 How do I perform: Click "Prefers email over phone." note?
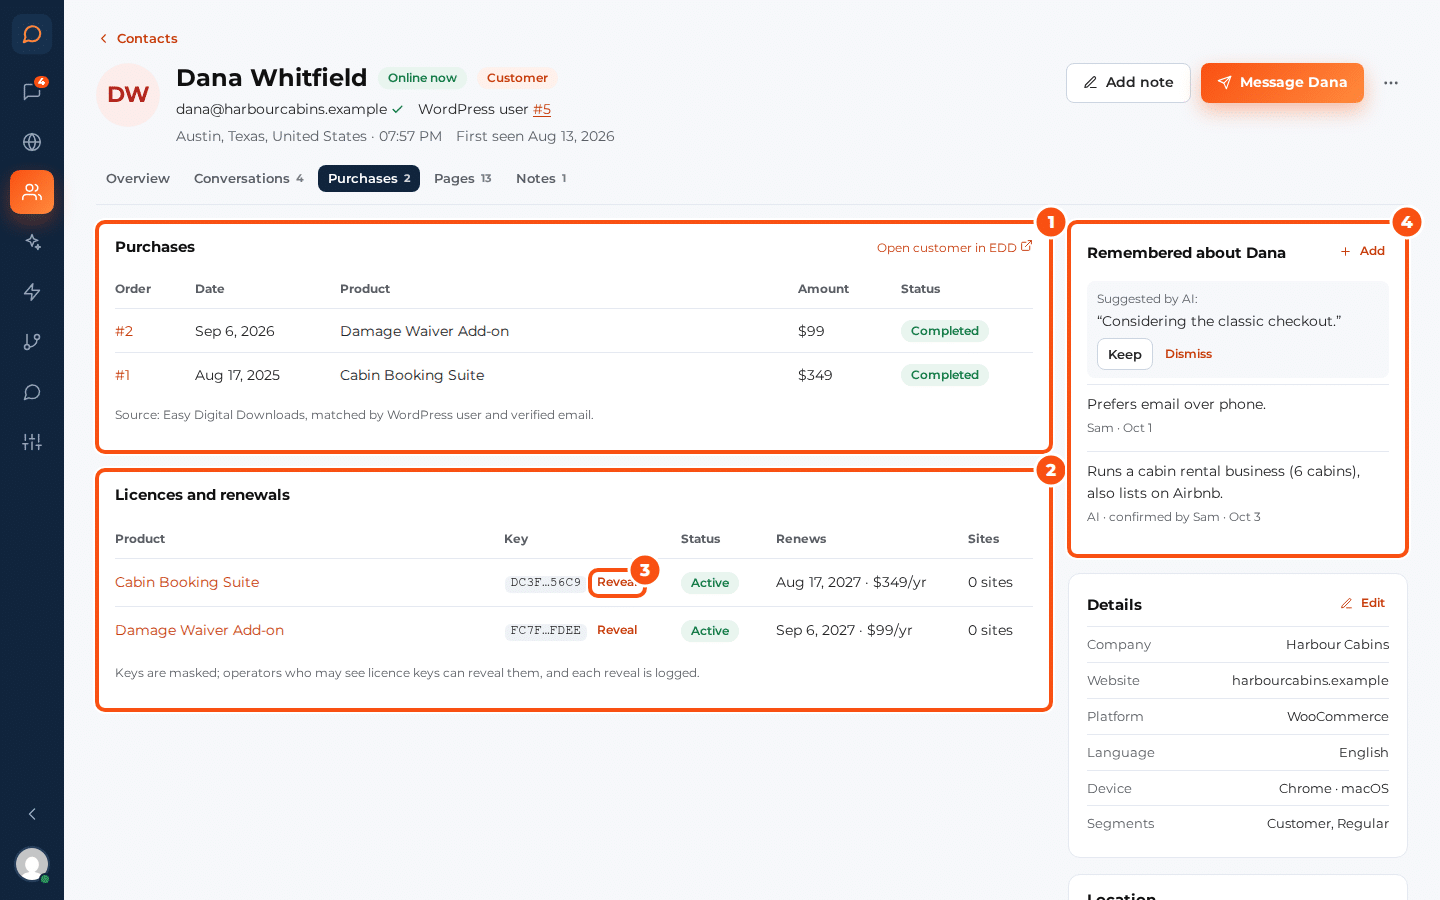1177,404
